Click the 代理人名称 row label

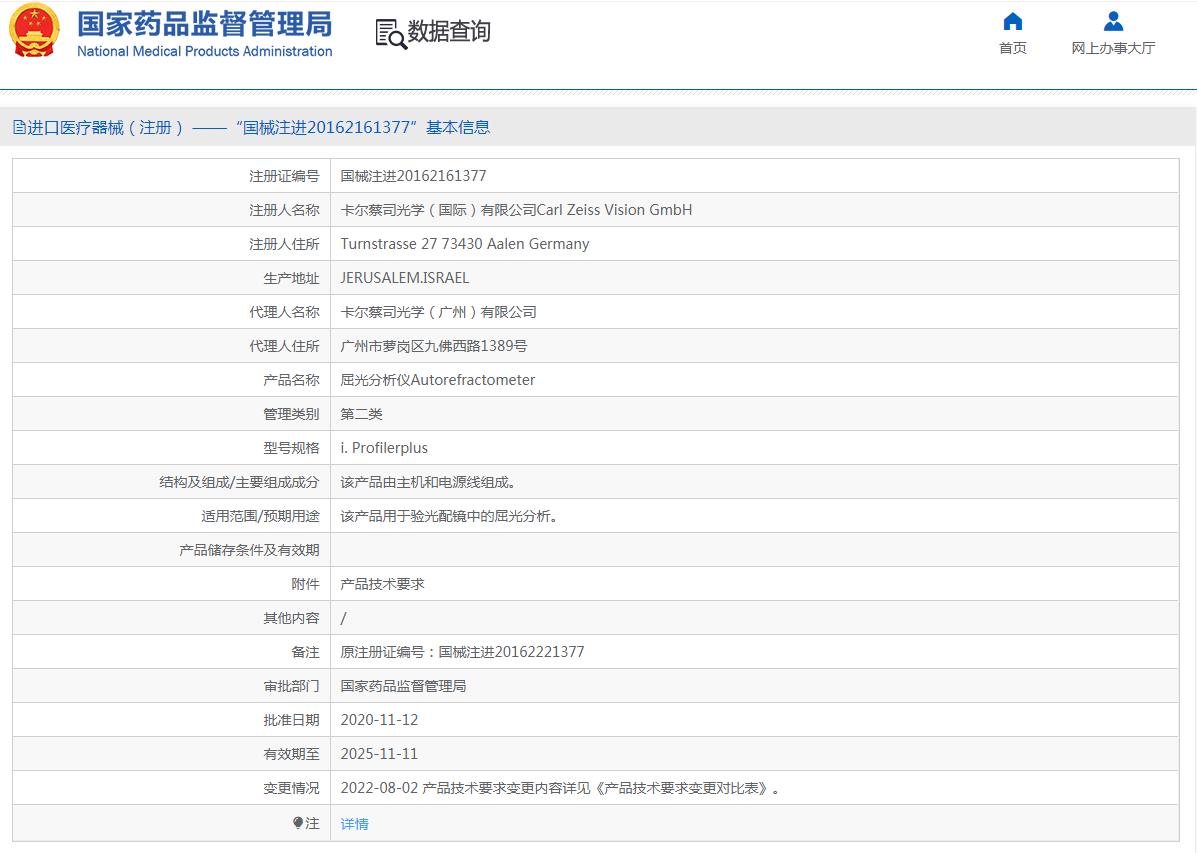point(284,312)
